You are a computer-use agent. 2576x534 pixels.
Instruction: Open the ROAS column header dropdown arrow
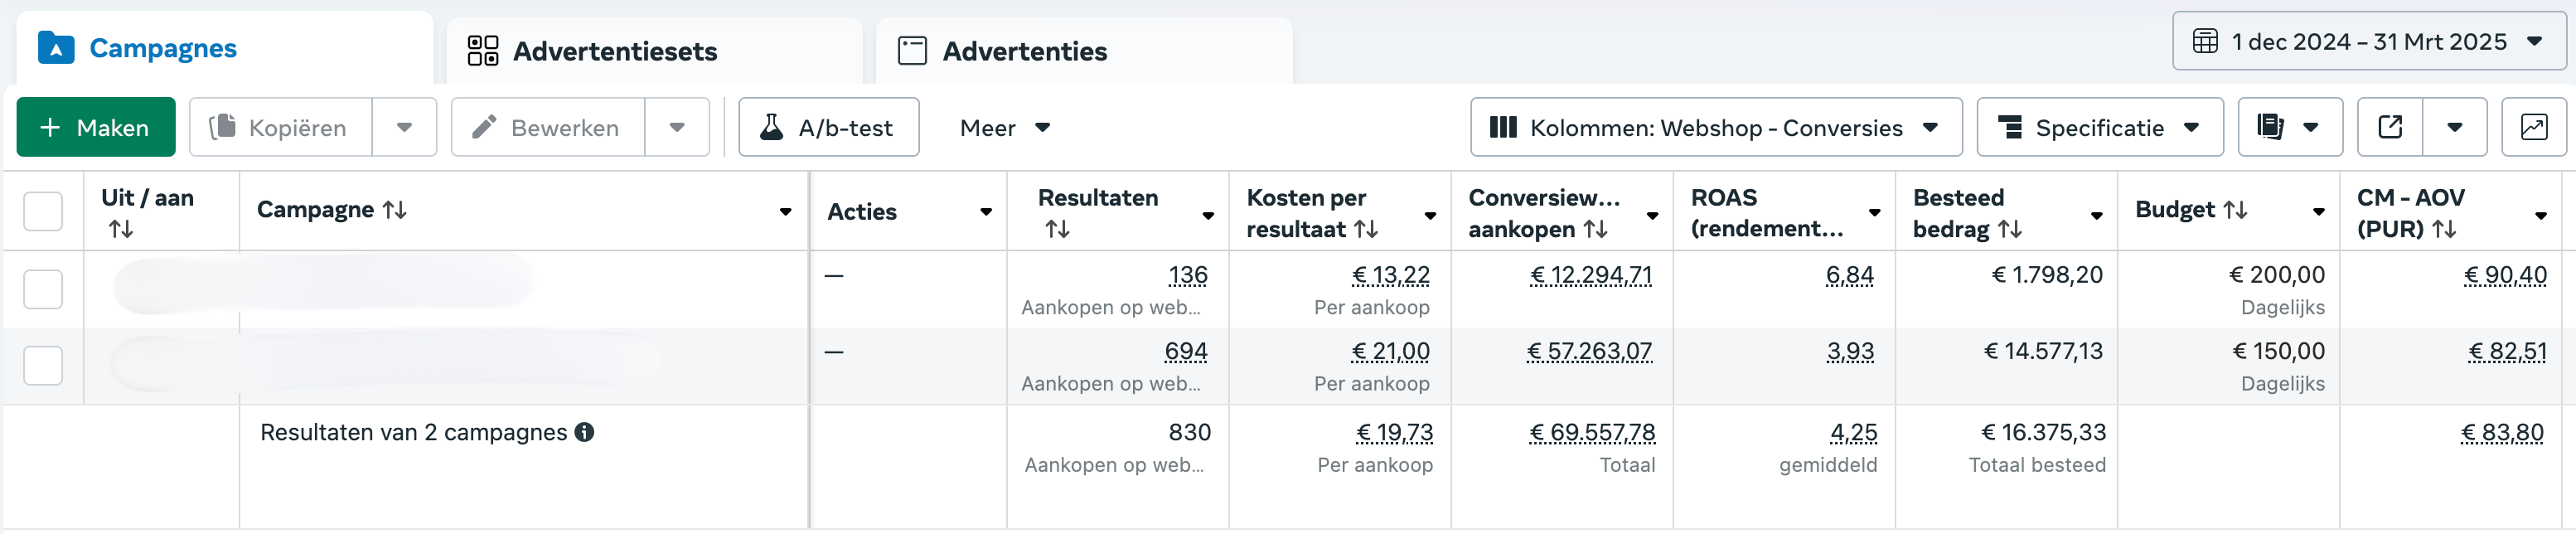1874,213
